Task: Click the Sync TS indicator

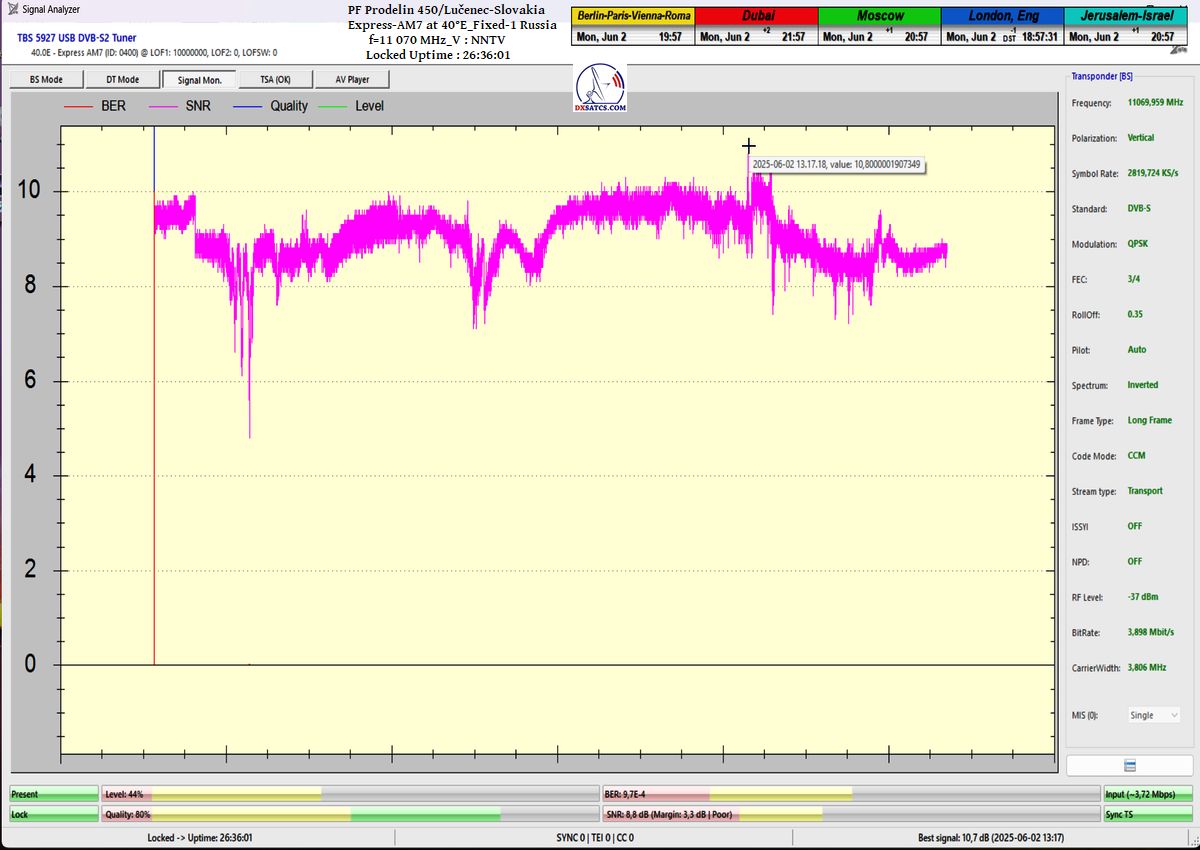Action: click(1147, 814)
